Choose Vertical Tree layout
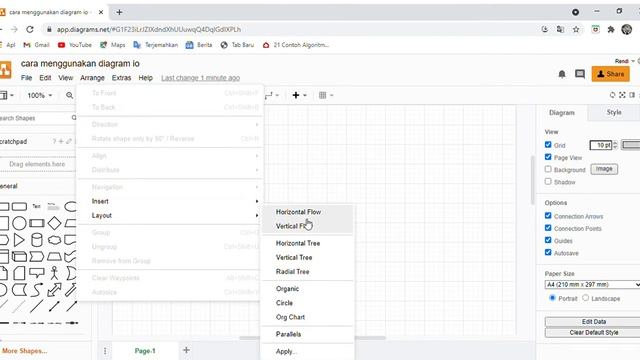Screen dimensions: 640x360 point(307,258)
